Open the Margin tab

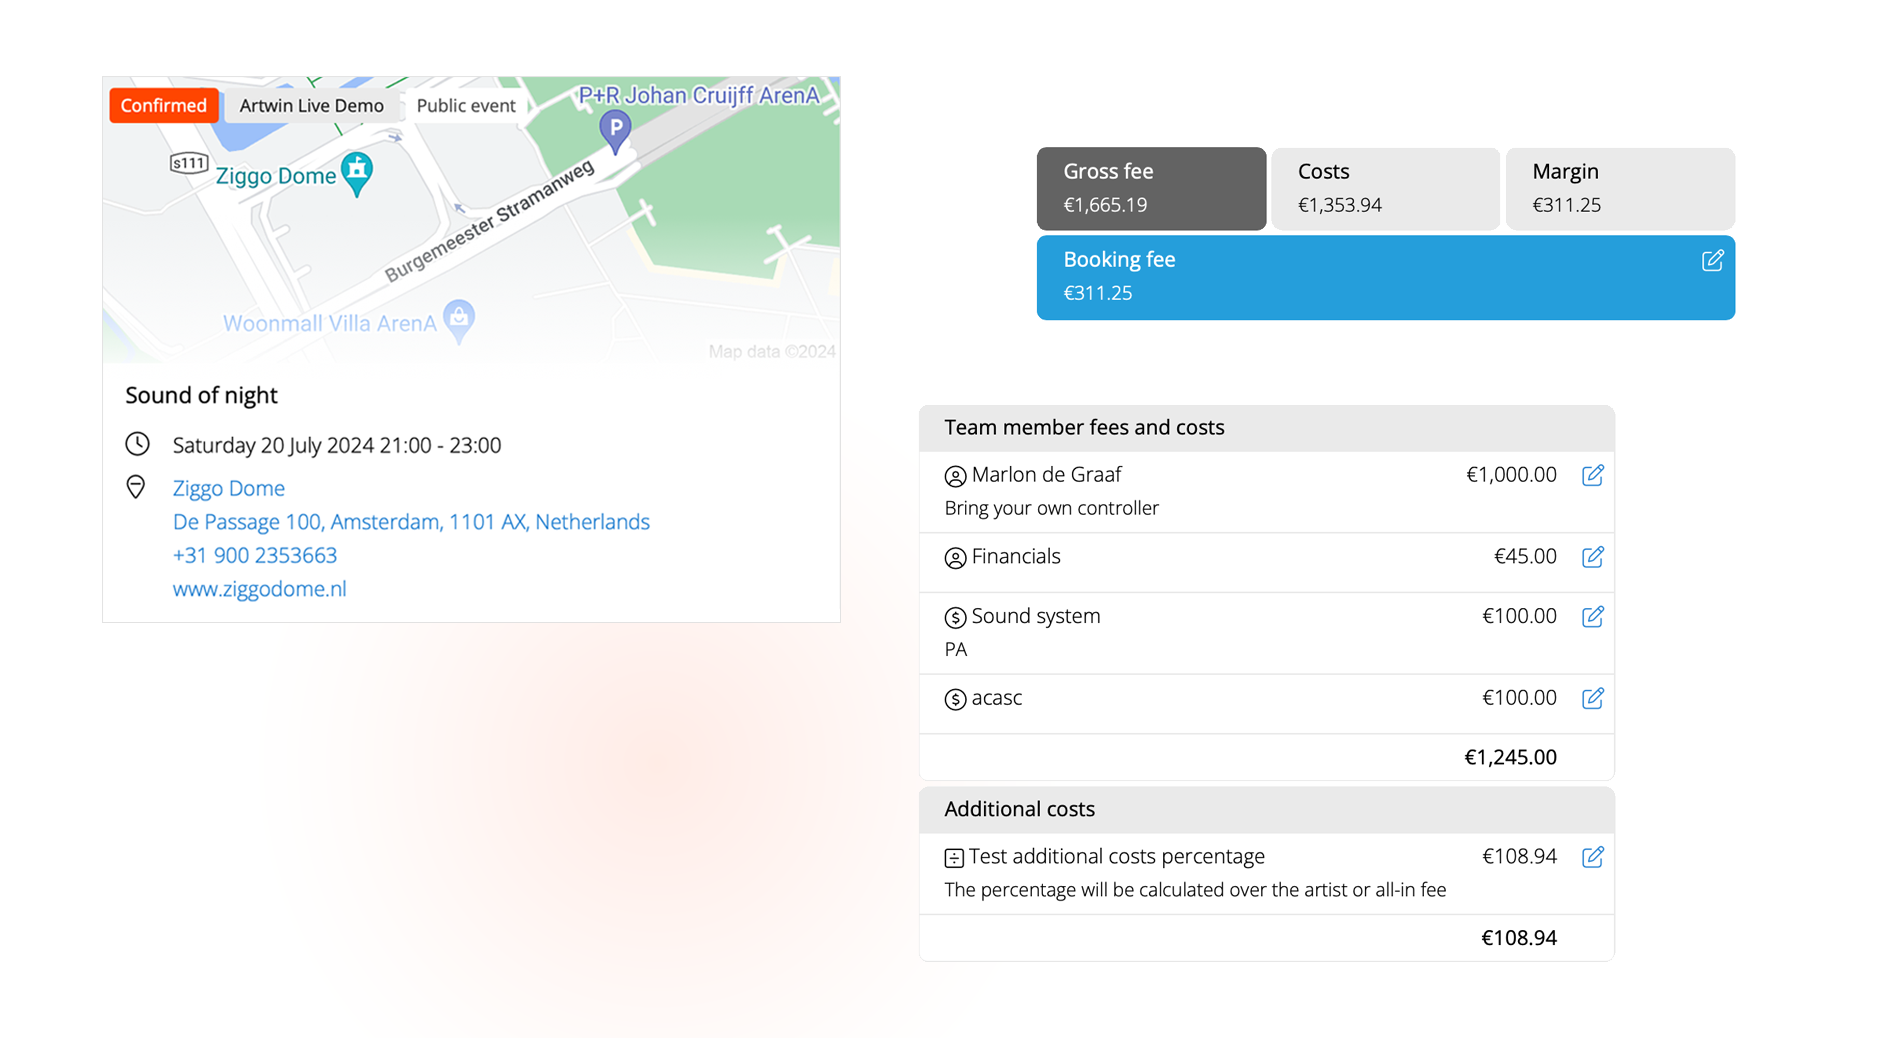click(x=1620, y=188)
